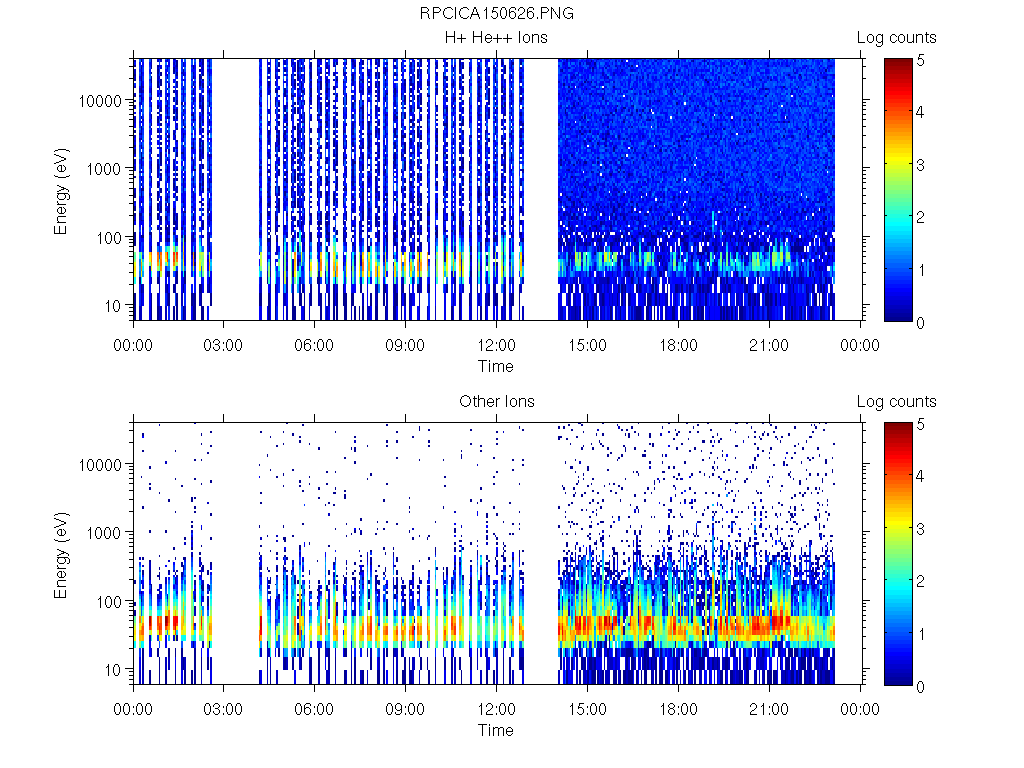Click the color scale bar of H+ He++ plot
This screenshot has width=1024, height=768.
898,190
